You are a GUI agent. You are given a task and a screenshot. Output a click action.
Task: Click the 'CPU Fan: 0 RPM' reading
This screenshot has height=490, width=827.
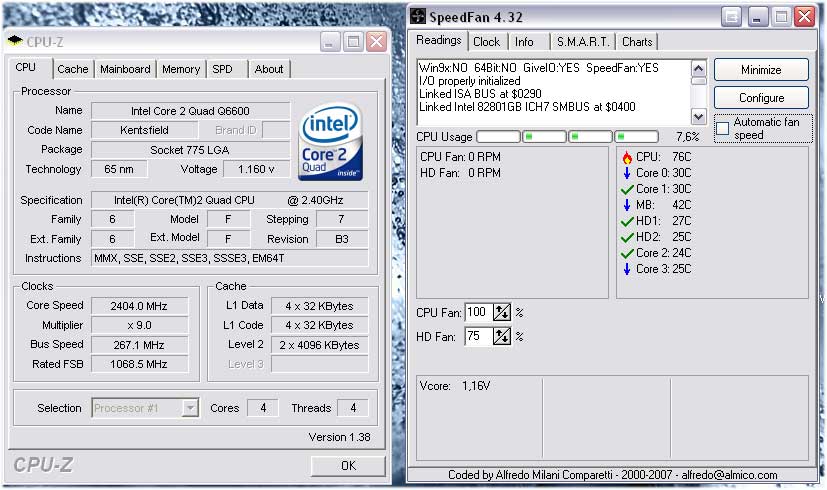pyautogui.click(x=460, y=157)
